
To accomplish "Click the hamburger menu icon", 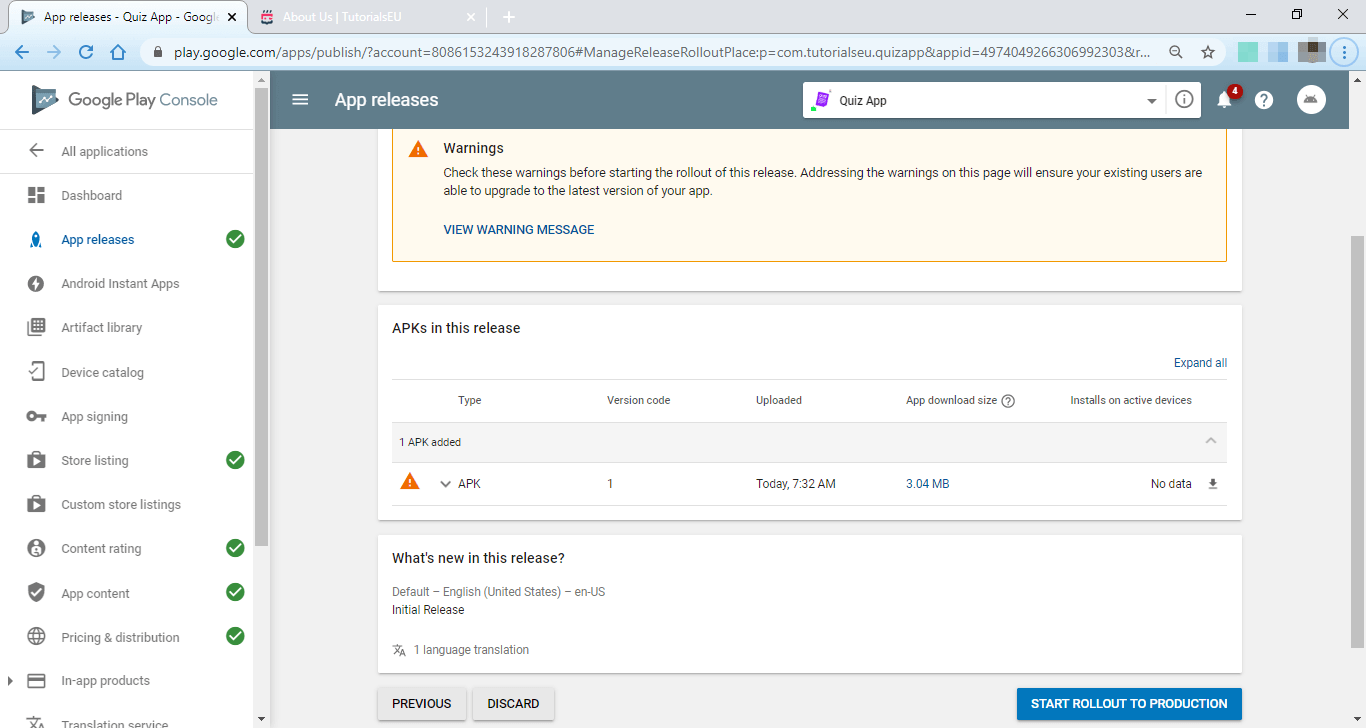I will point(300,100).
